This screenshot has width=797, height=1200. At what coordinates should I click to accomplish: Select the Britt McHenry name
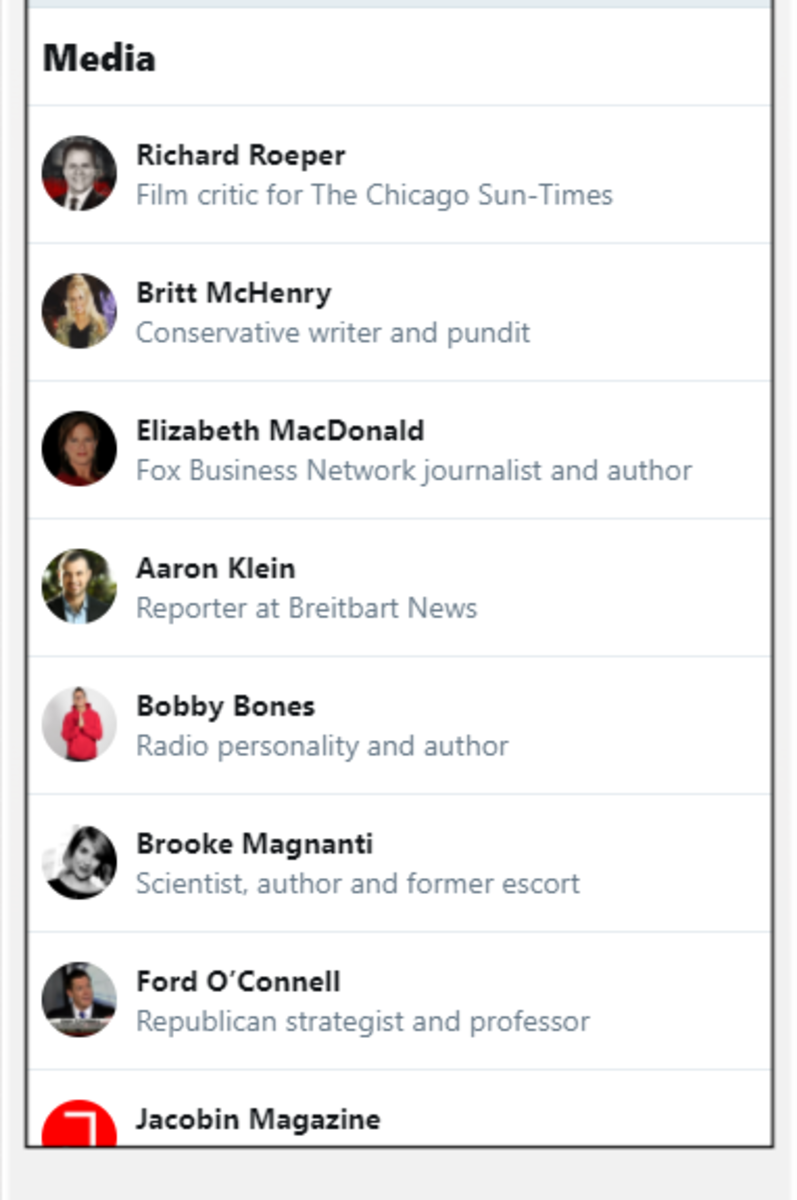point(234,294)
